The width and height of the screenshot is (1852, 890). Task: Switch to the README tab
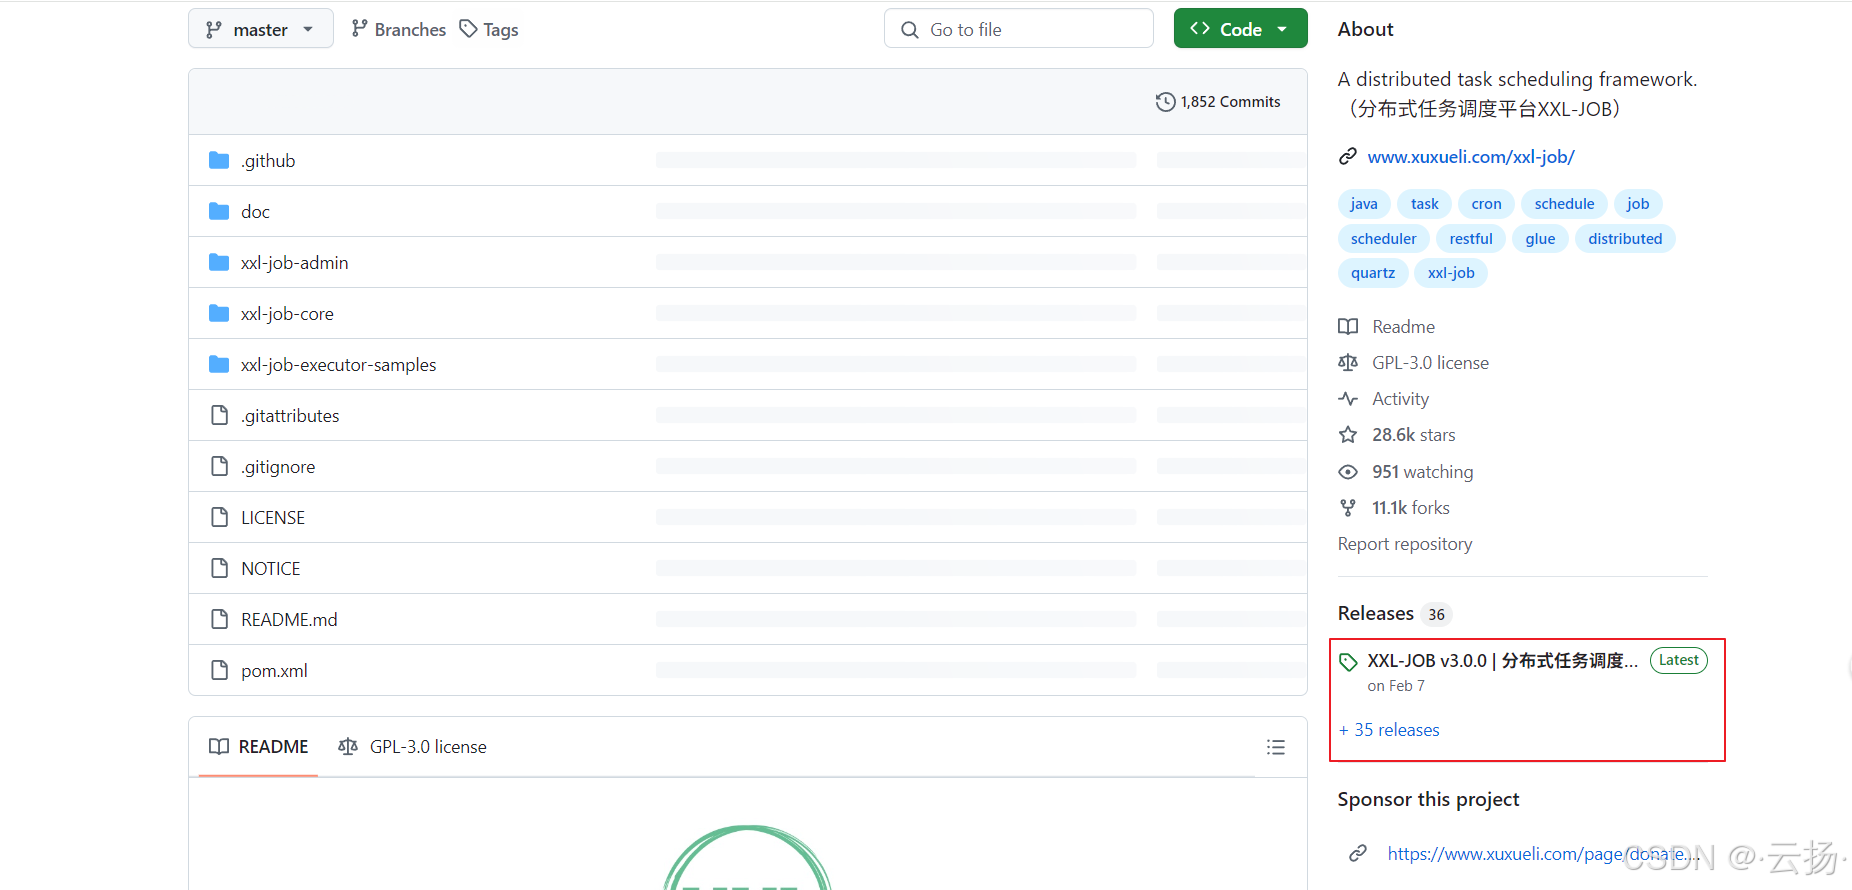tap(258, 747)
